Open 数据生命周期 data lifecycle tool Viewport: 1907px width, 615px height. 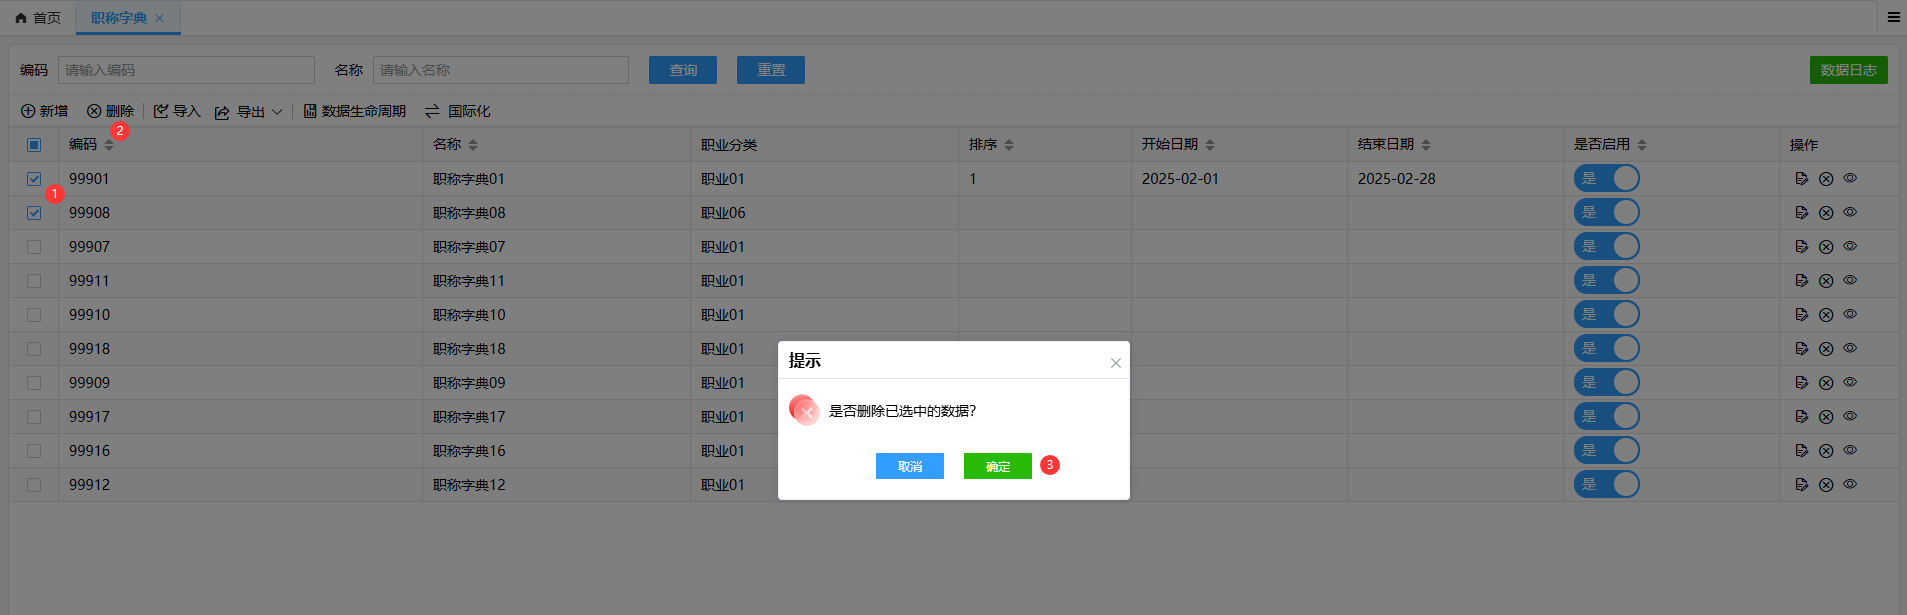(355, 111)
